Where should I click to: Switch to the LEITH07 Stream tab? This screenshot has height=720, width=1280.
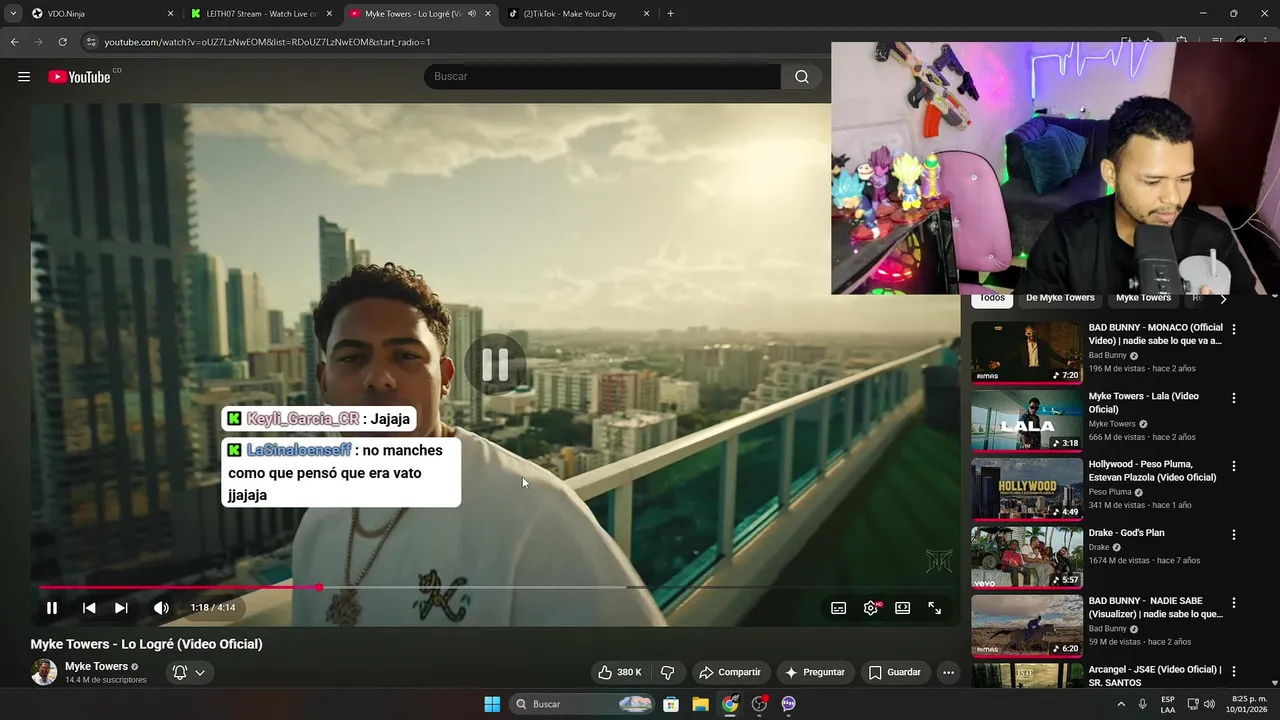coord(262,14)
